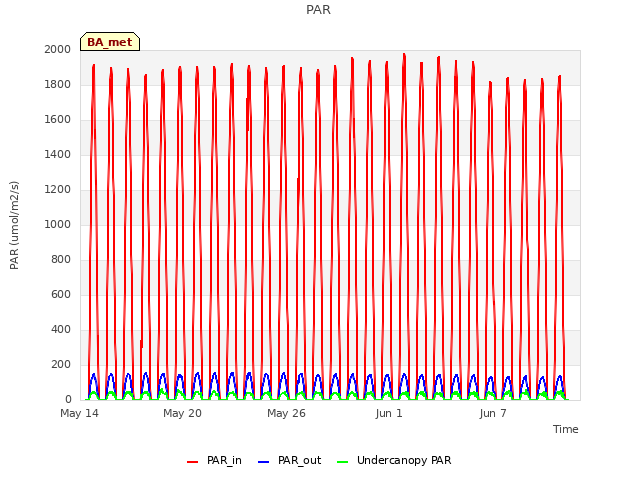Click the May 14 x-axis label
The height and width of the screenshot is (480, 640).
80,413
